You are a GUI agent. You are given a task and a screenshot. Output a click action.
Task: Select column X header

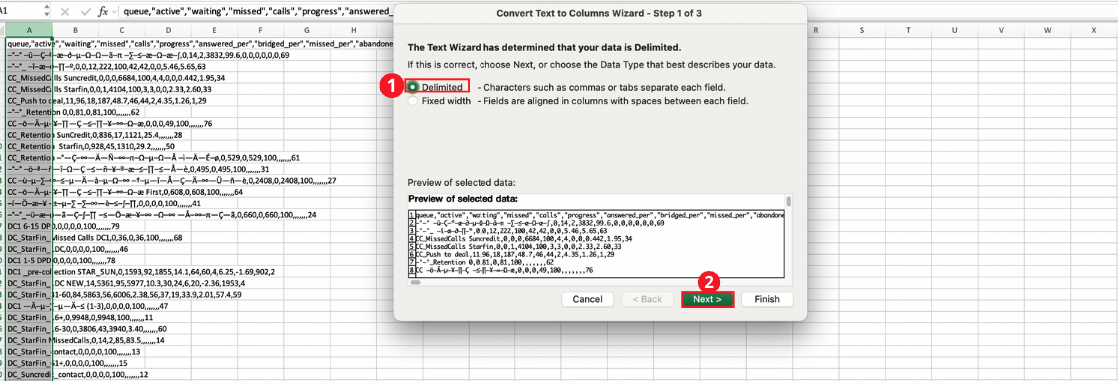tap(1093, 30)
